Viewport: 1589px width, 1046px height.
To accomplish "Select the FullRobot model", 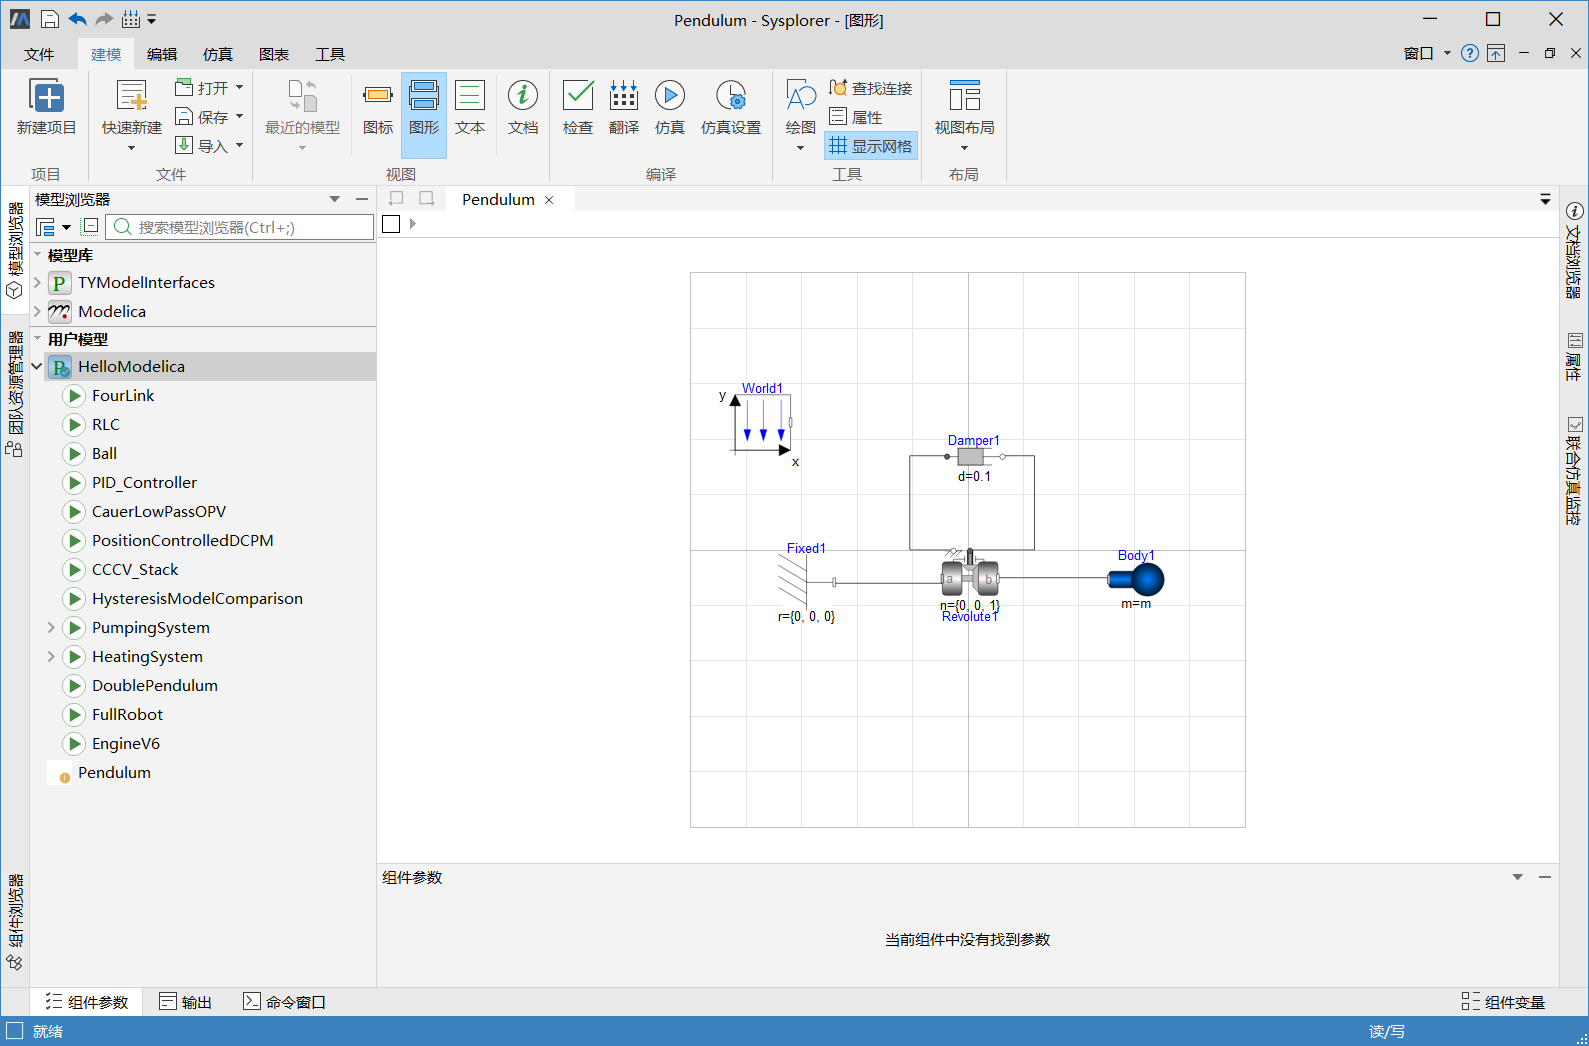I will click(127, 714).
